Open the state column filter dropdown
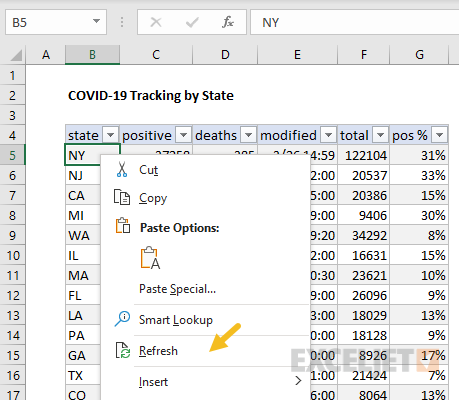This screenshot has height=400, width=459. point(110,135)
